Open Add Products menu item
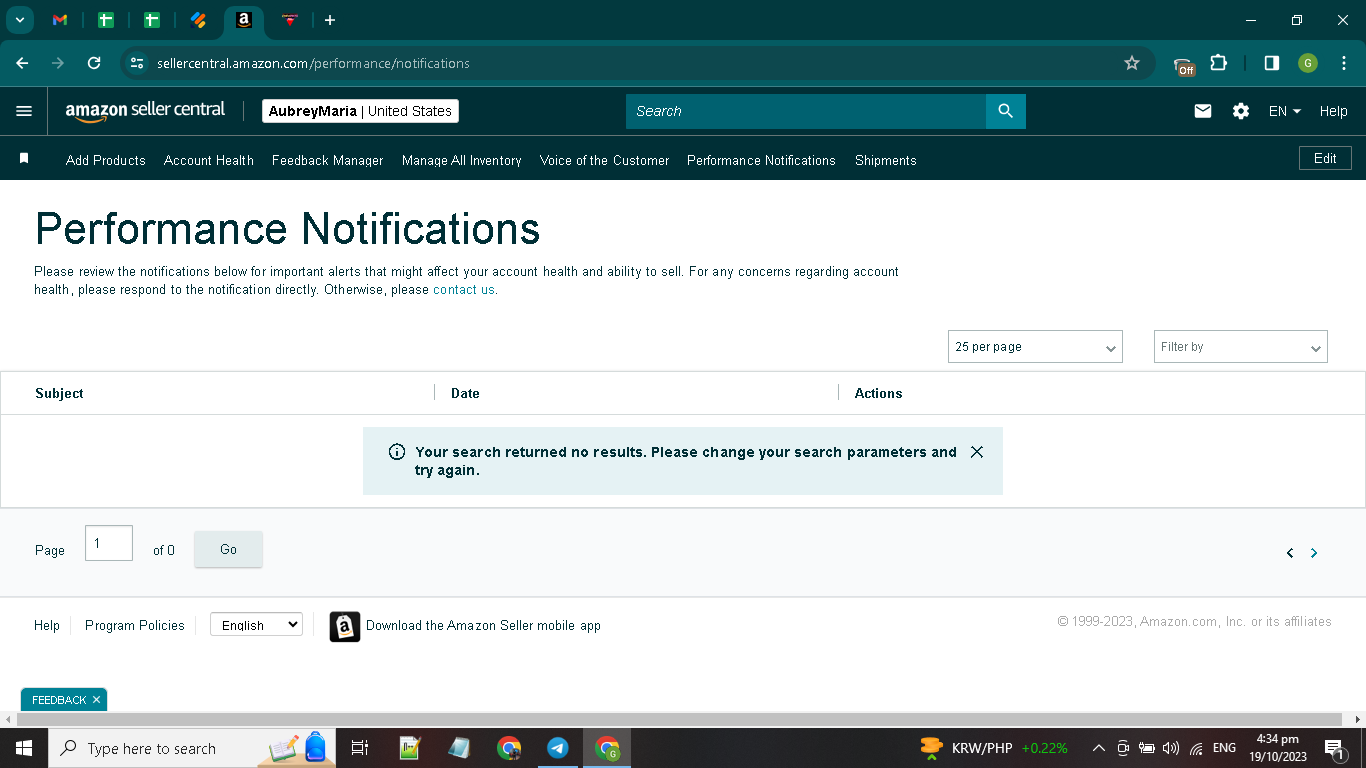Screen dimensions: 1366x768 (x=106, y=160)
